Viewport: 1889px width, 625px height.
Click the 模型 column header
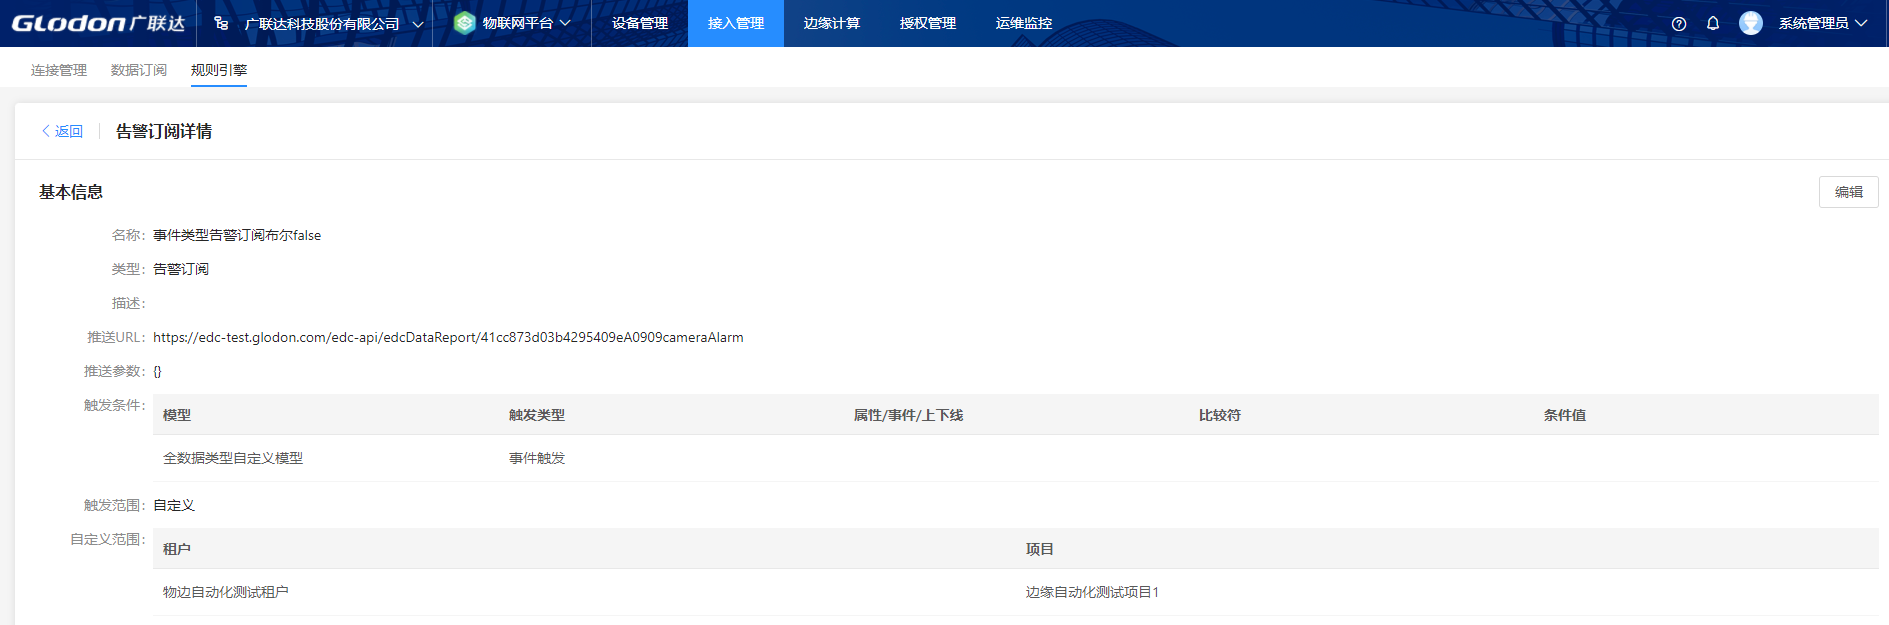(177, 415)
